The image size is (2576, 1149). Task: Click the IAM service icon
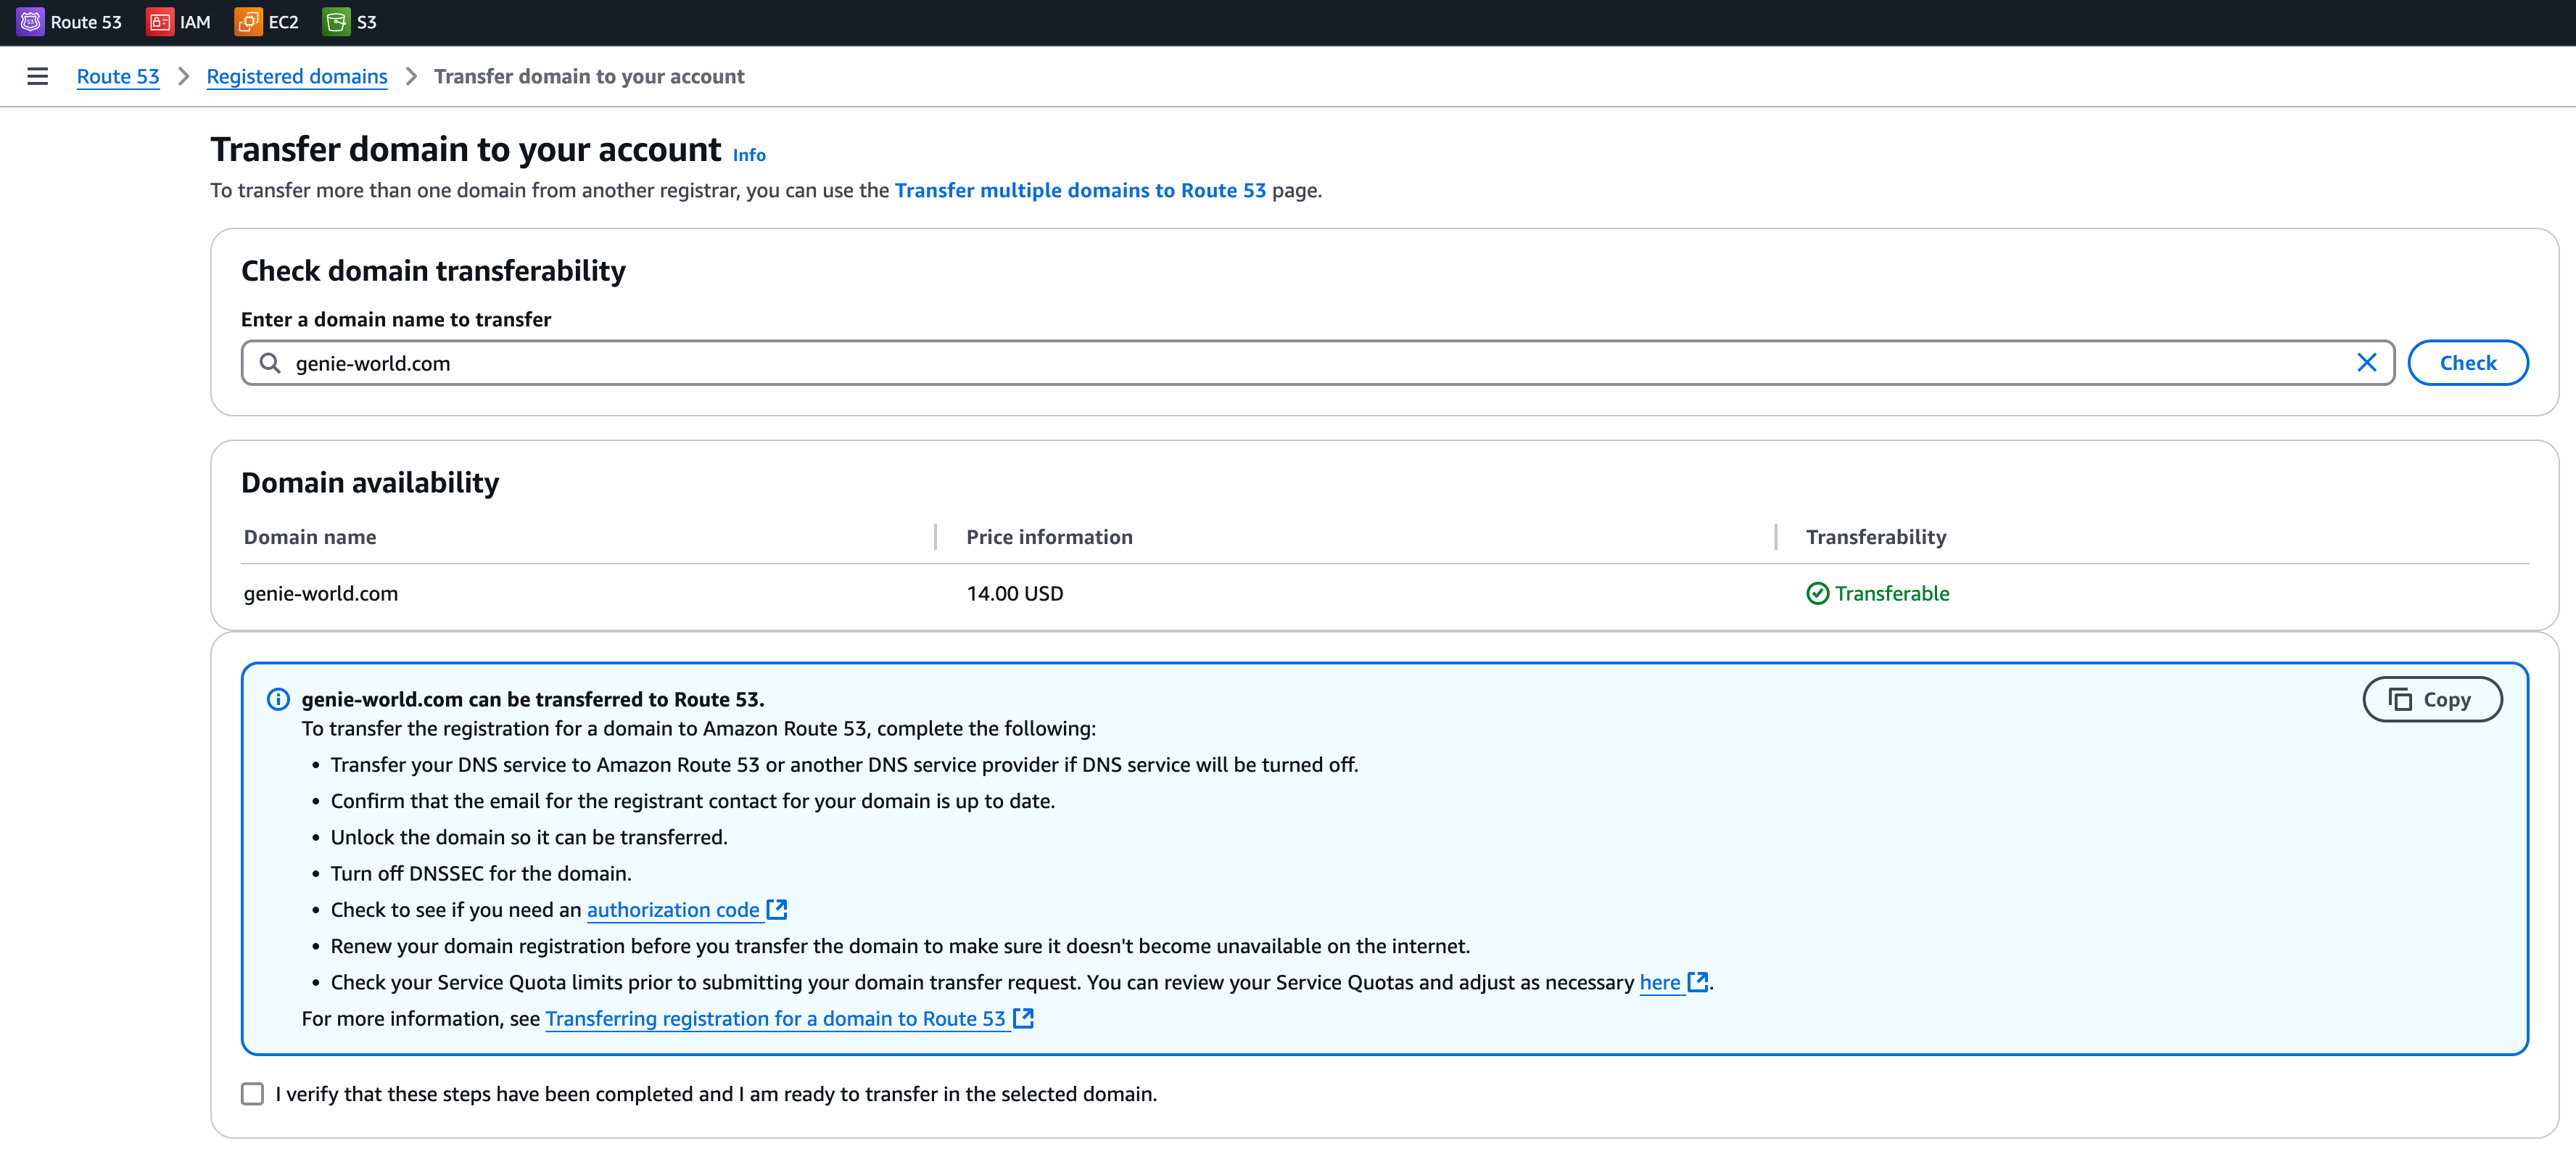pyautogui.click(x=159, y=22)
